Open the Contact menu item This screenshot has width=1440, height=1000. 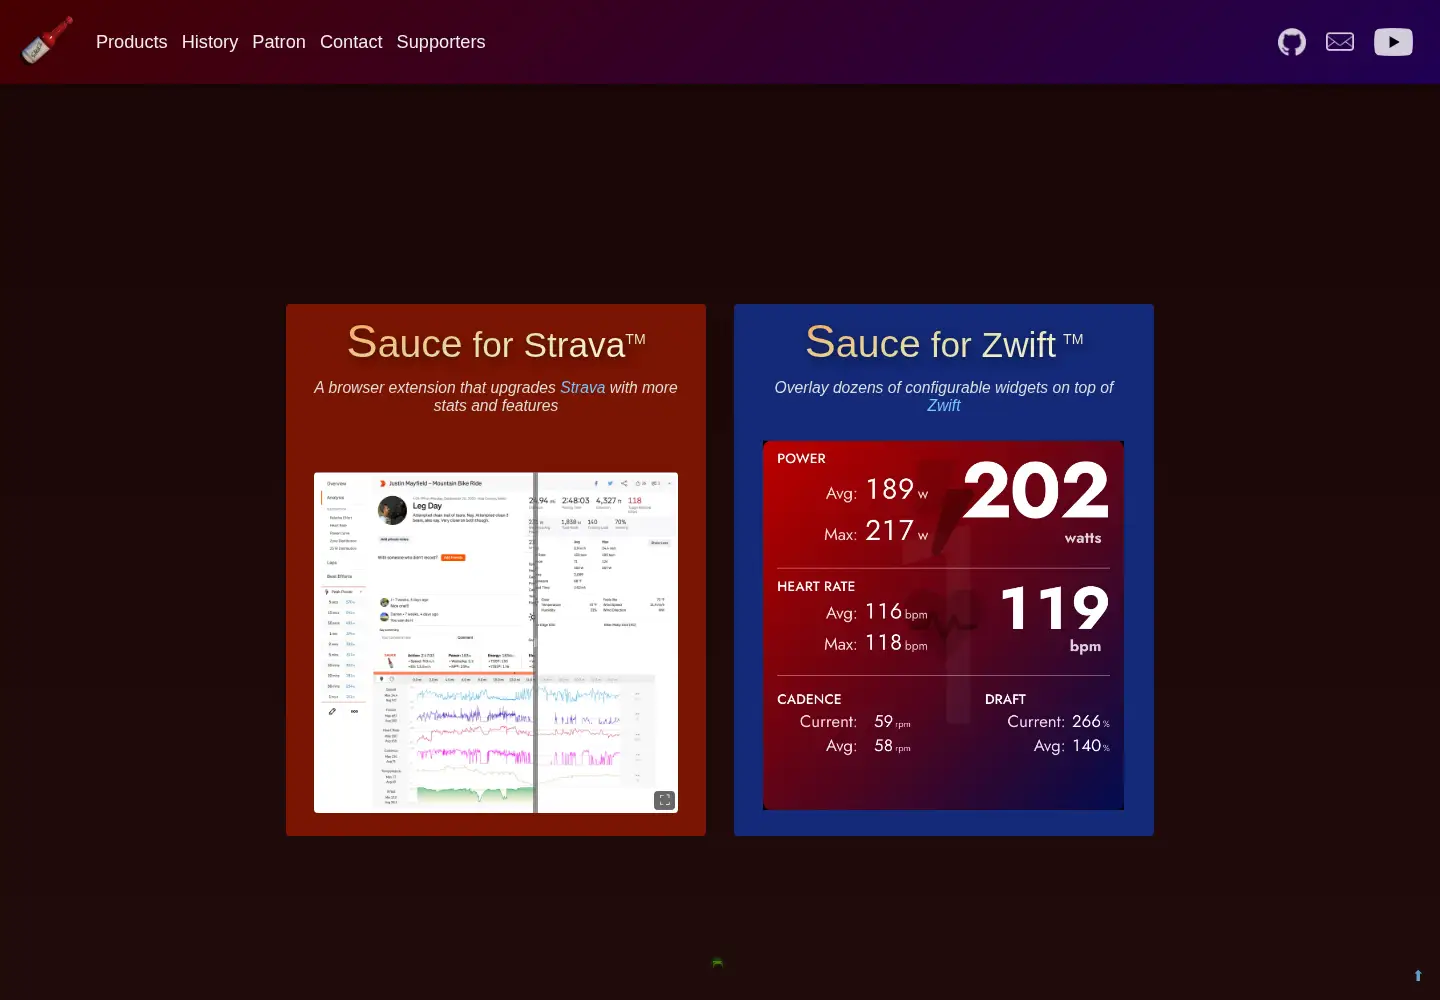coord(351,42)
